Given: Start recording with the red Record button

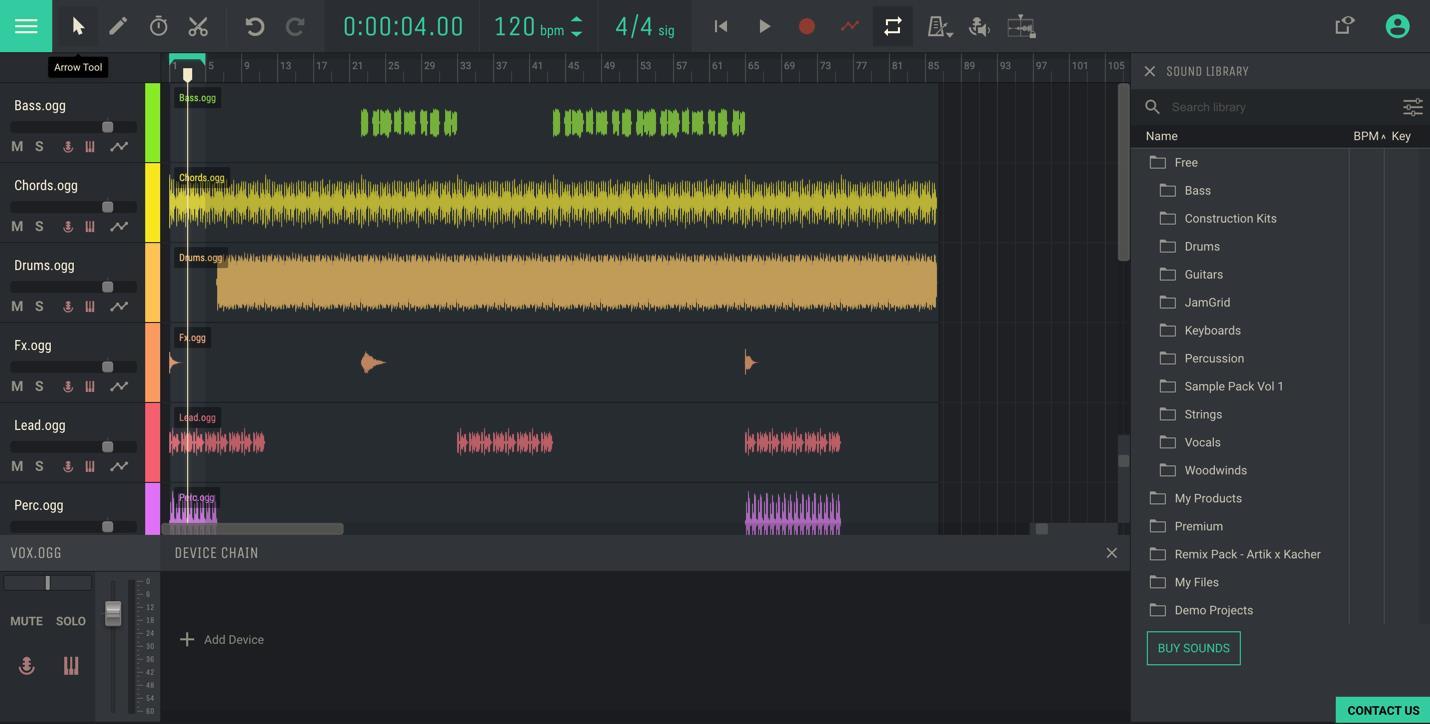Looking at the screenshot, I should point(806,26).
